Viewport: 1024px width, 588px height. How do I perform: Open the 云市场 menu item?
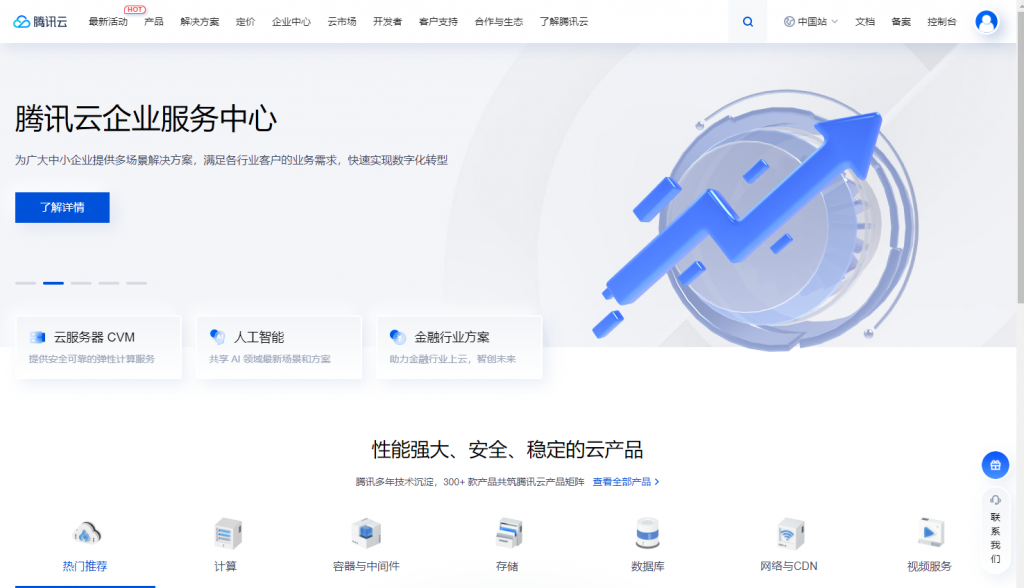tap(342, 22)
